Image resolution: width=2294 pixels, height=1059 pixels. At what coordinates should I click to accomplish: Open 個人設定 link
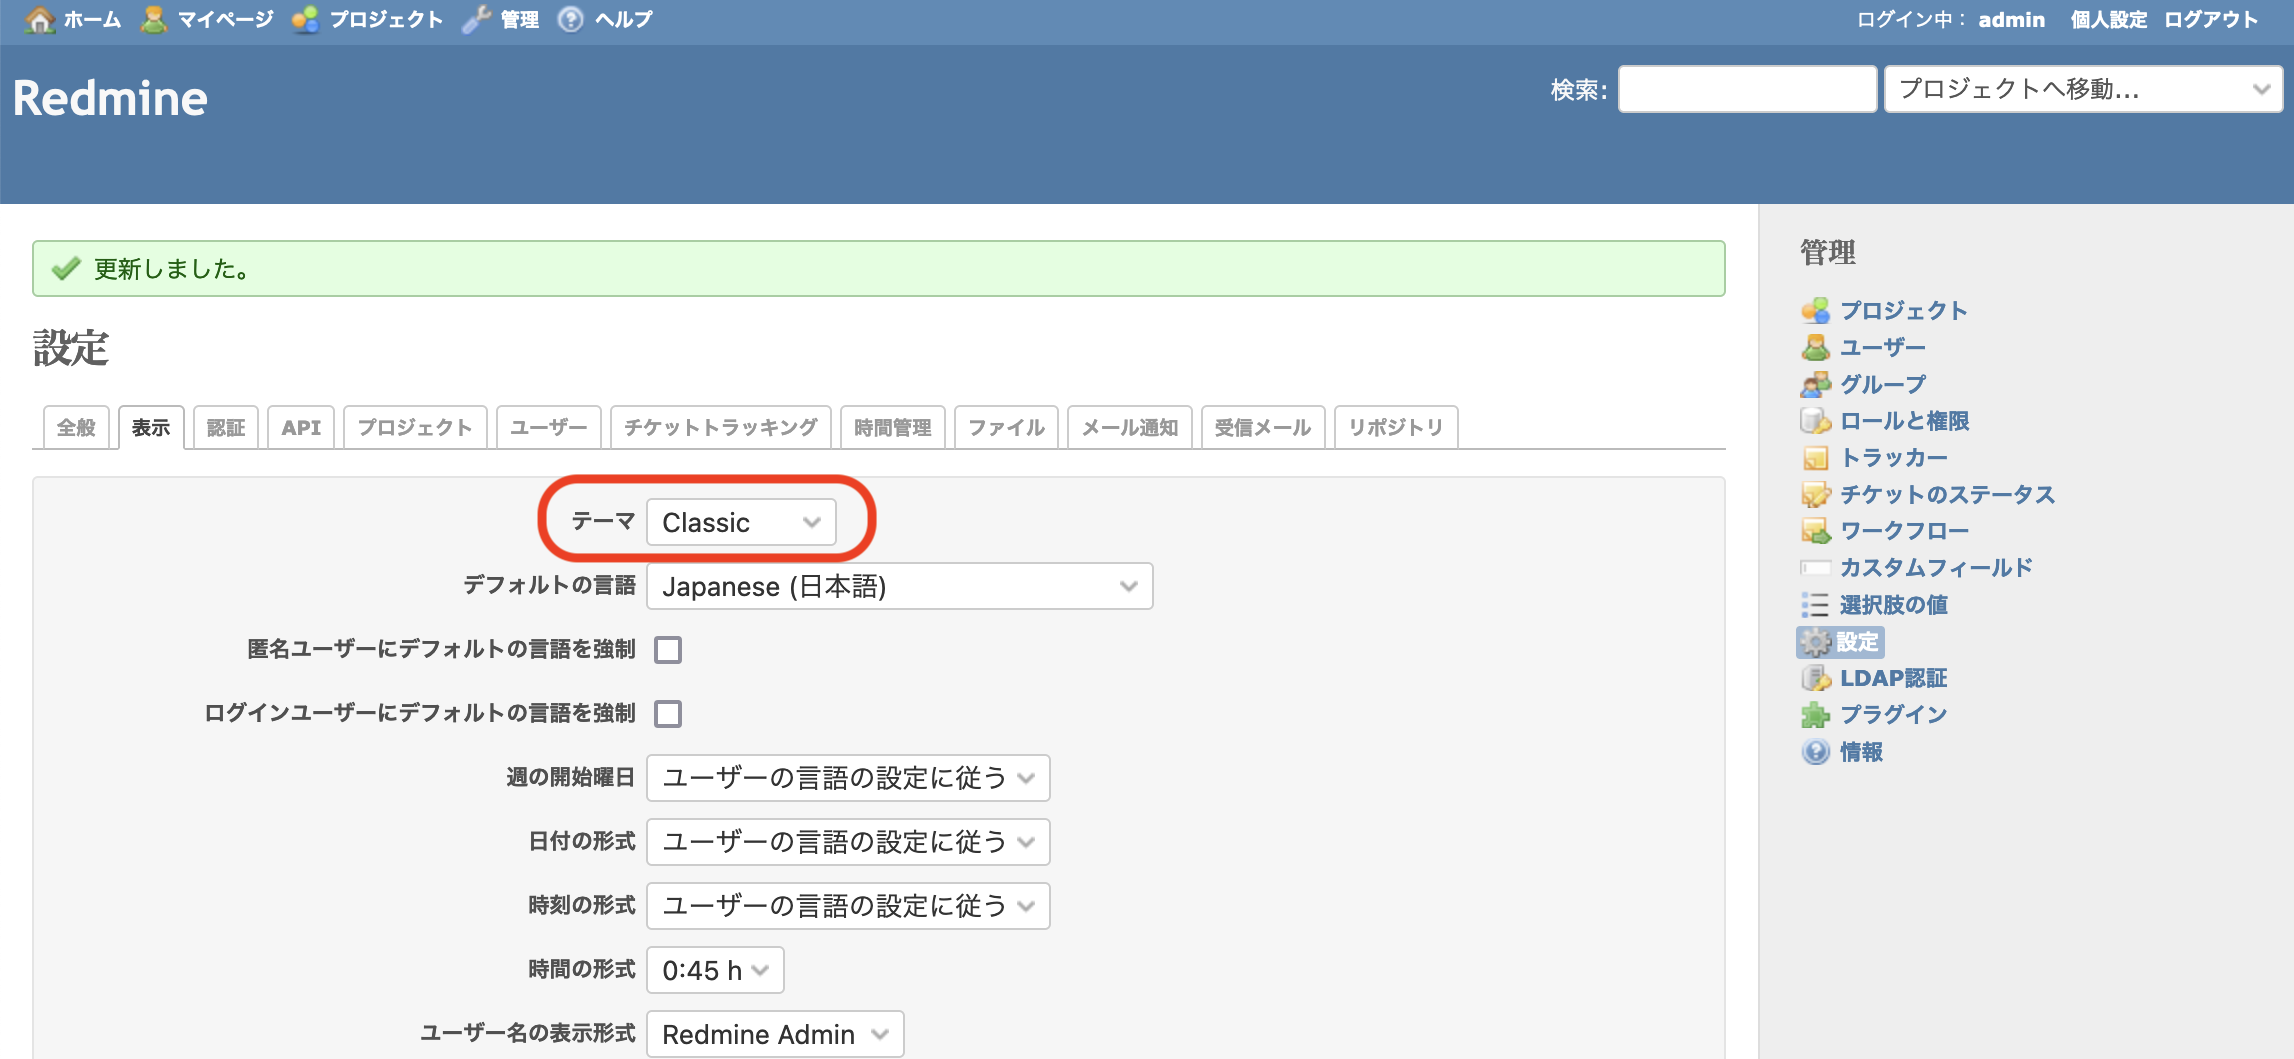(2108, 20)
